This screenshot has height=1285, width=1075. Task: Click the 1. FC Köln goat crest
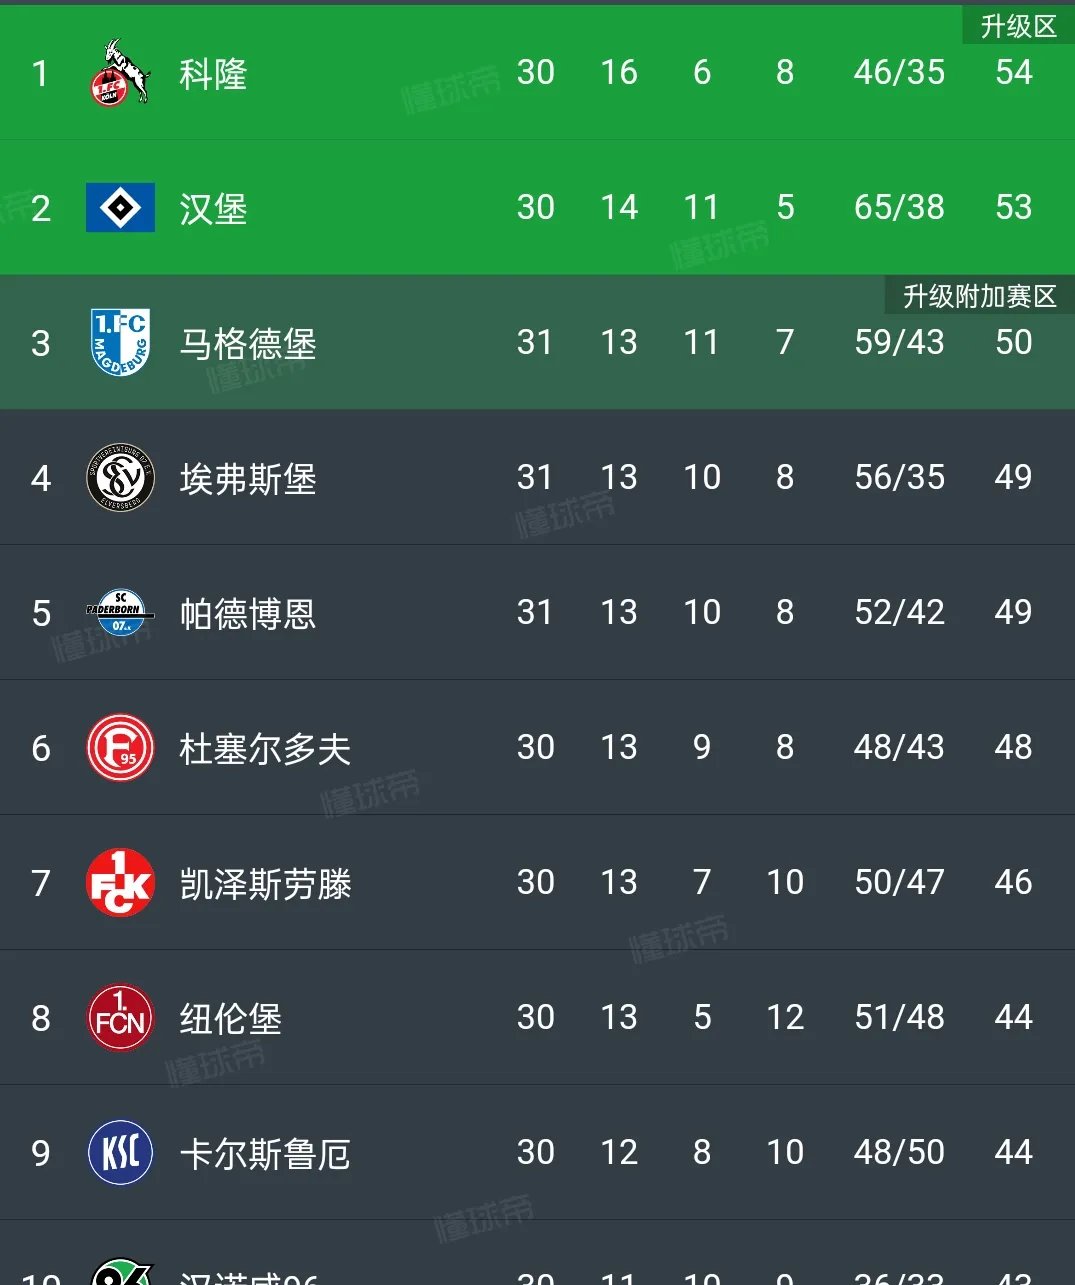(x=120, y=73)
